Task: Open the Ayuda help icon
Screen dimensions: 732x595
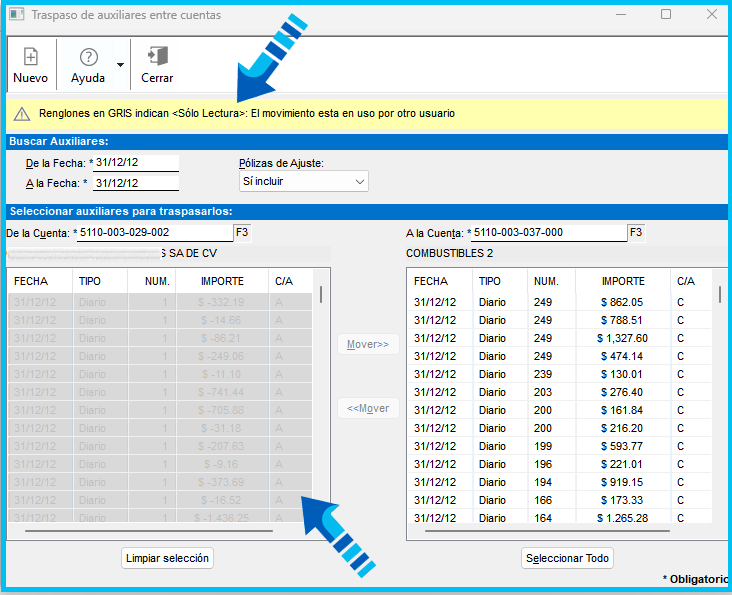Action: (x=88, y=58)
